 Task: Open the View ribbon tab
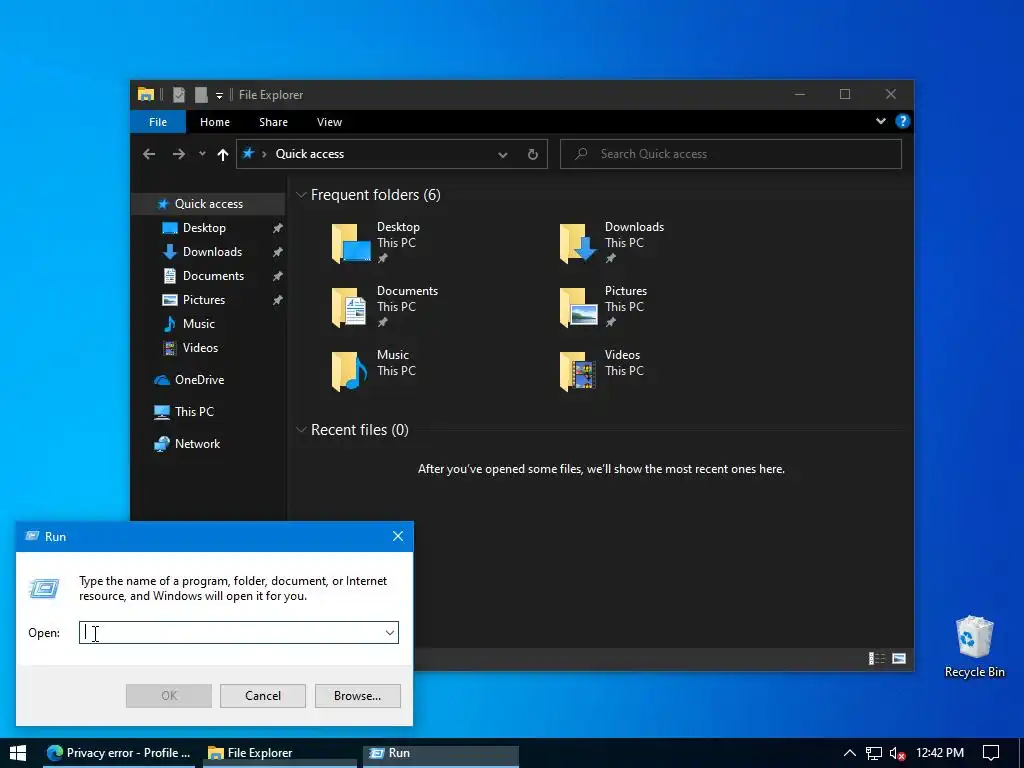329,122
